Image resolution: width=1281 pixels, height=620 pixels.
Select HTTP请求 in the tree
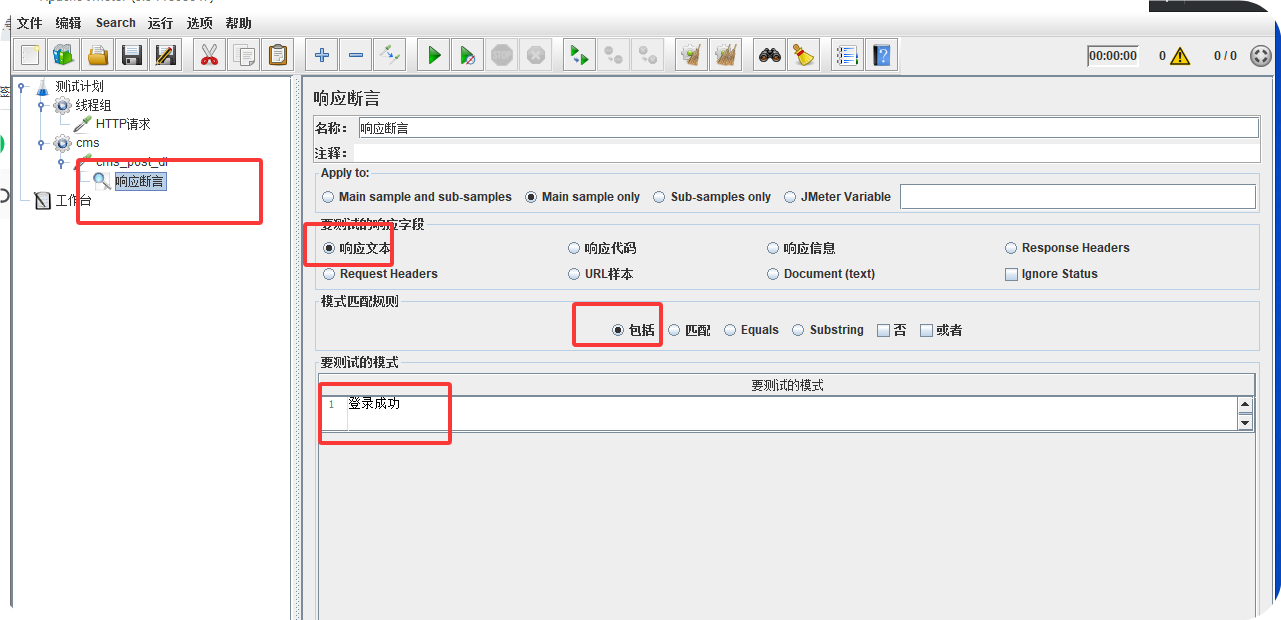[x=123, y=124]
